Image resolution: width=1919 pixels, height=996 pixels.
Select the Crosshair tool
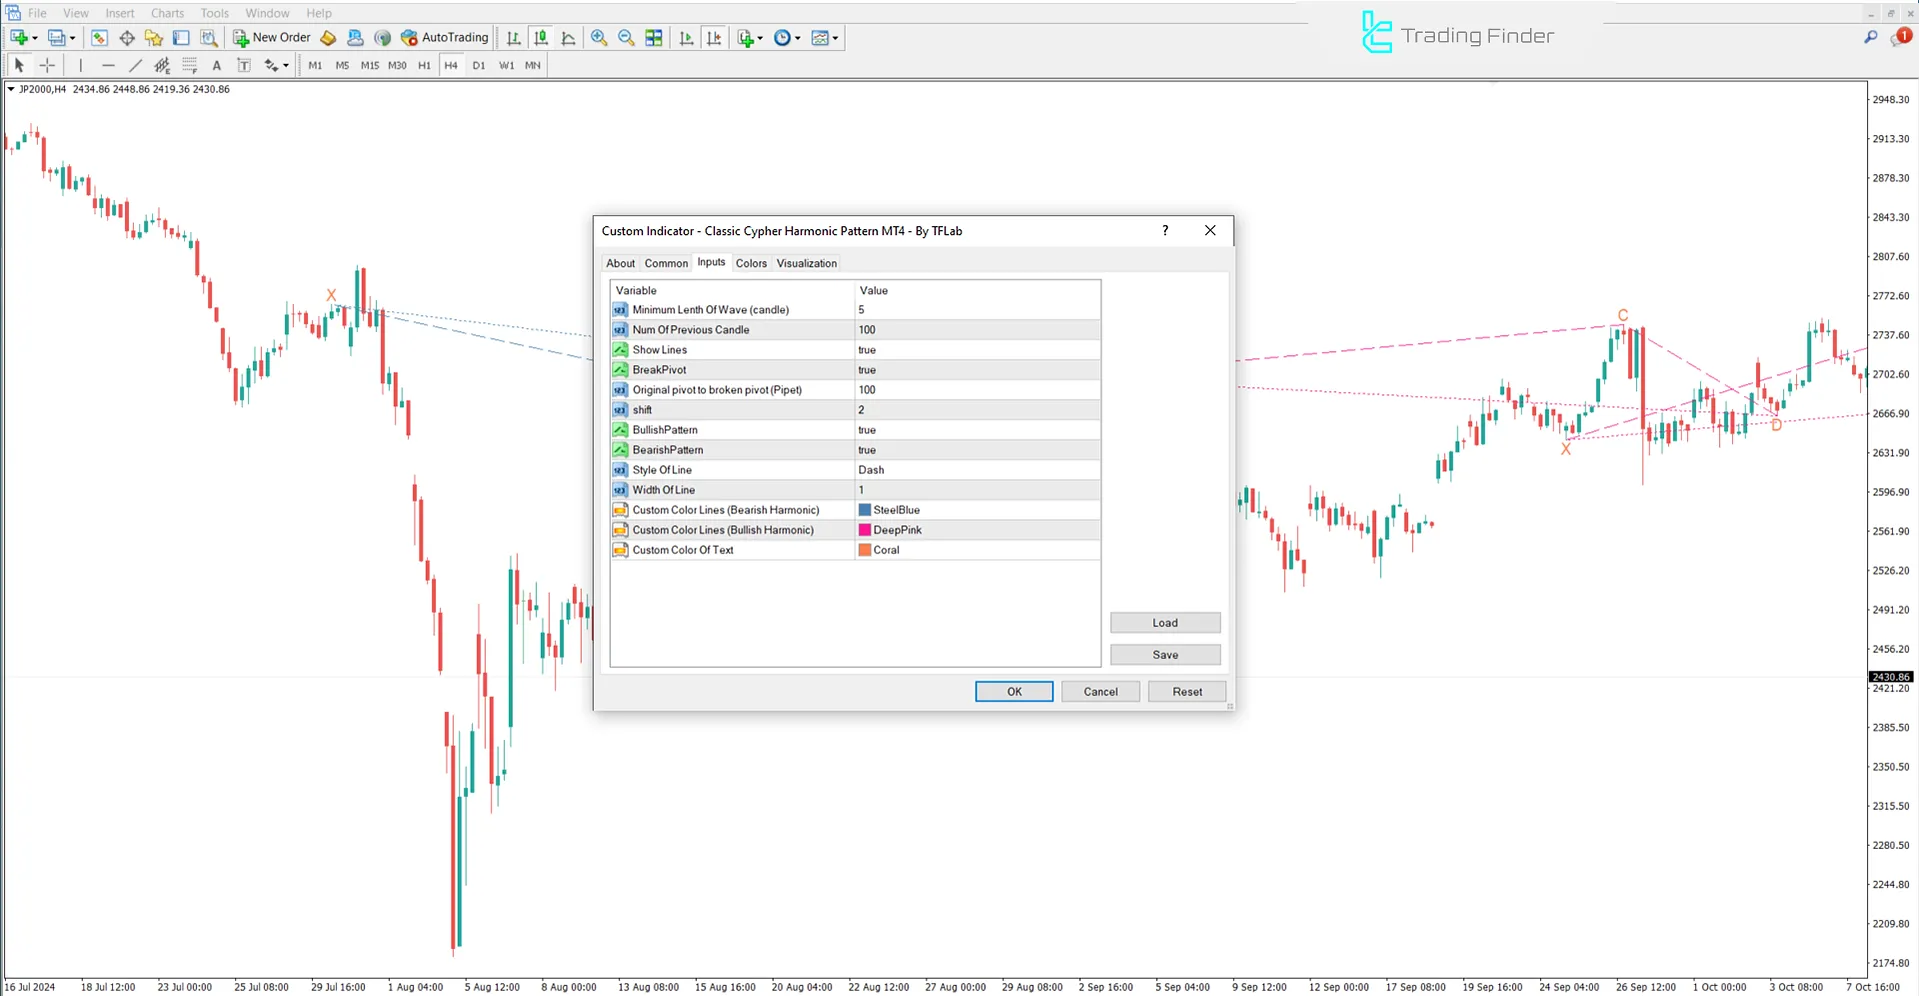[x=47, y=65]
